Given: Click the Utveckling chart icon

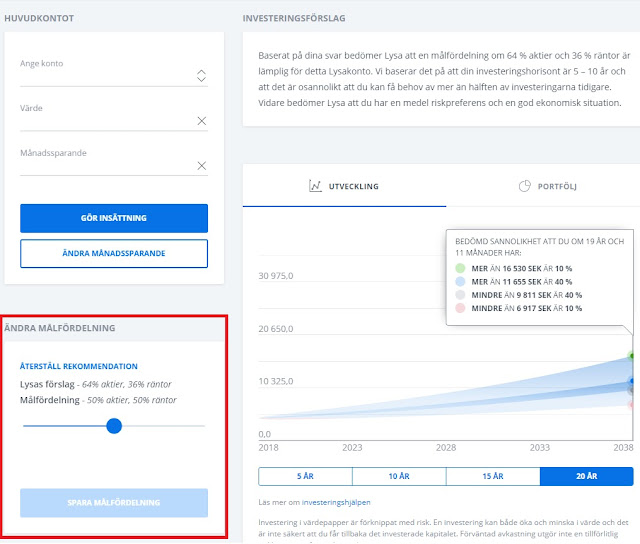Looking at the screenshot, I should tap(315, 186).
